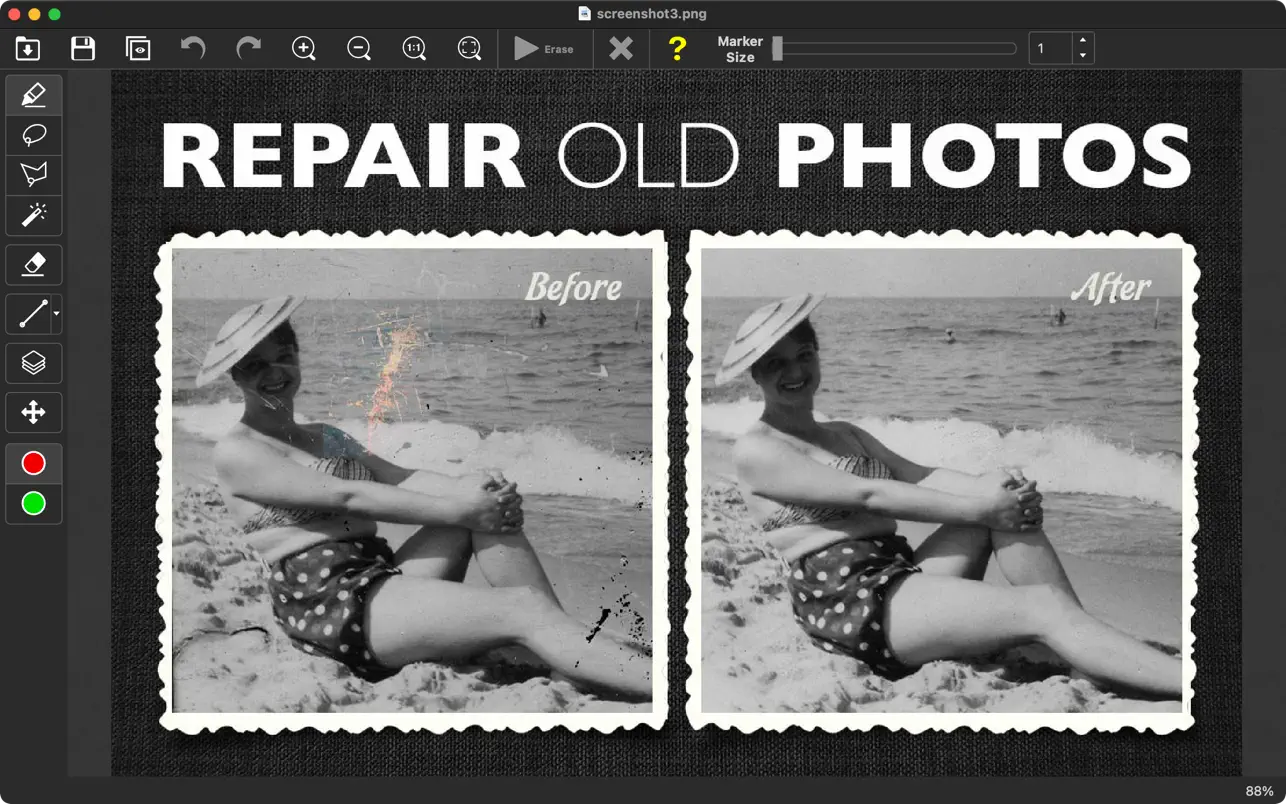Open the layers stack tool
Image resolution: width=1286 pixels, height=804 pixels.
34,363
